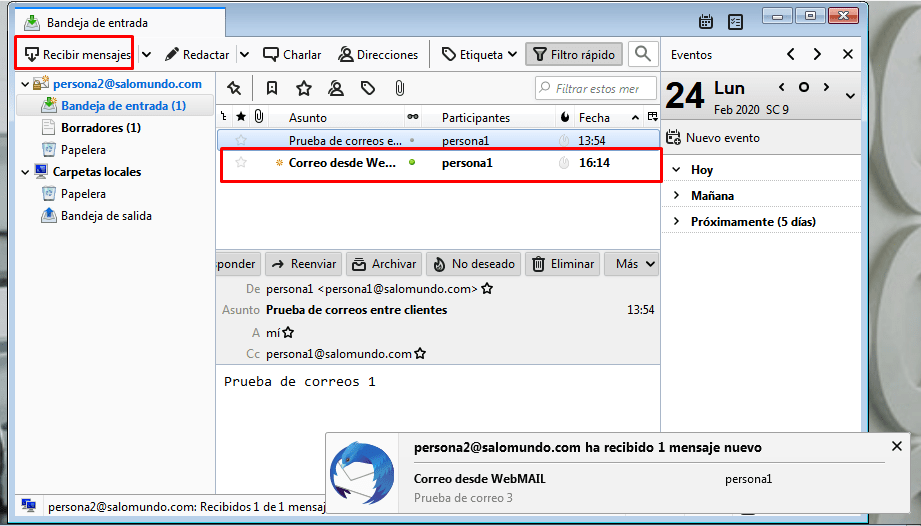
Task: Collapse the persona2@salomundo.com account tree
Action: pos(25,84)
